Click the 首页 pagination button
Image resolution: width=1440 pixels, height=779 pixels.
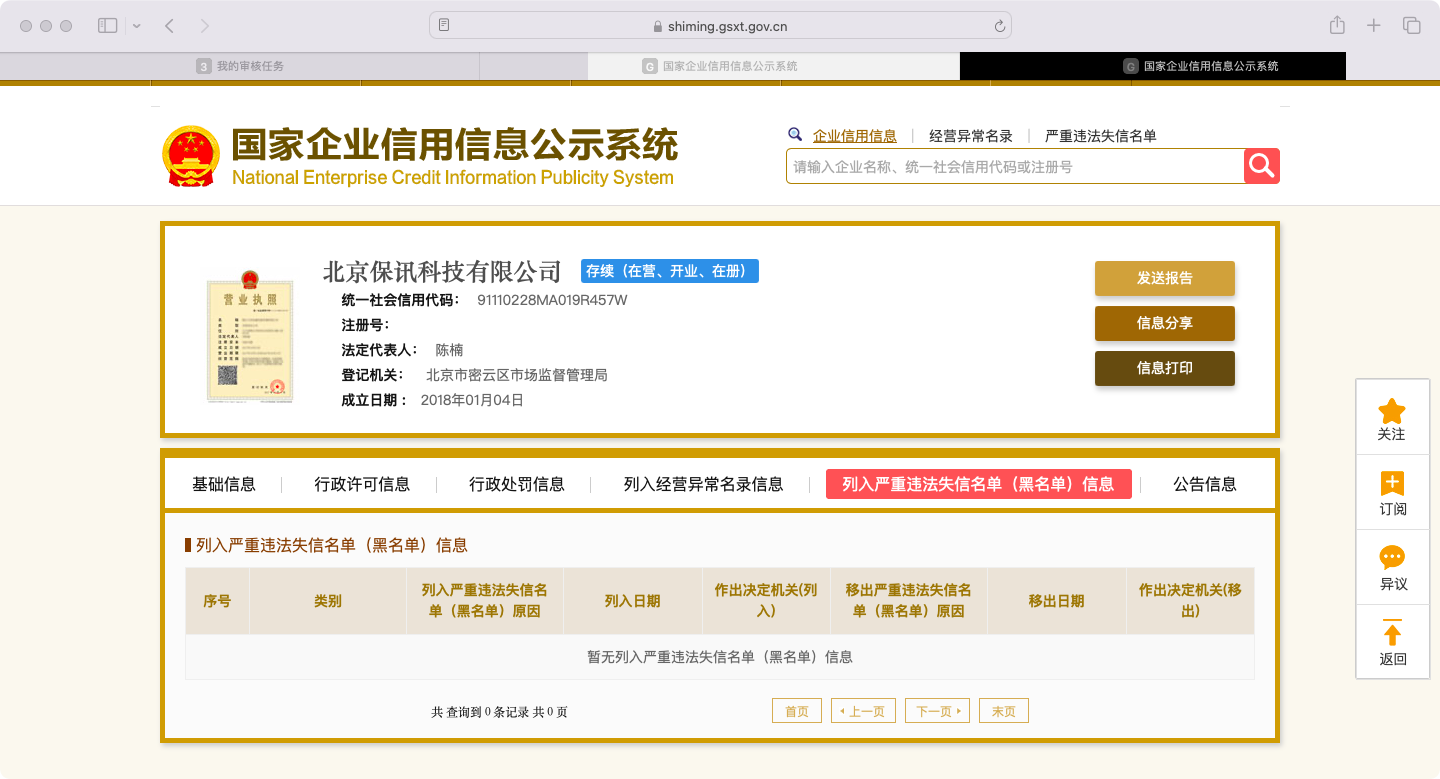[x=797, y=711]
